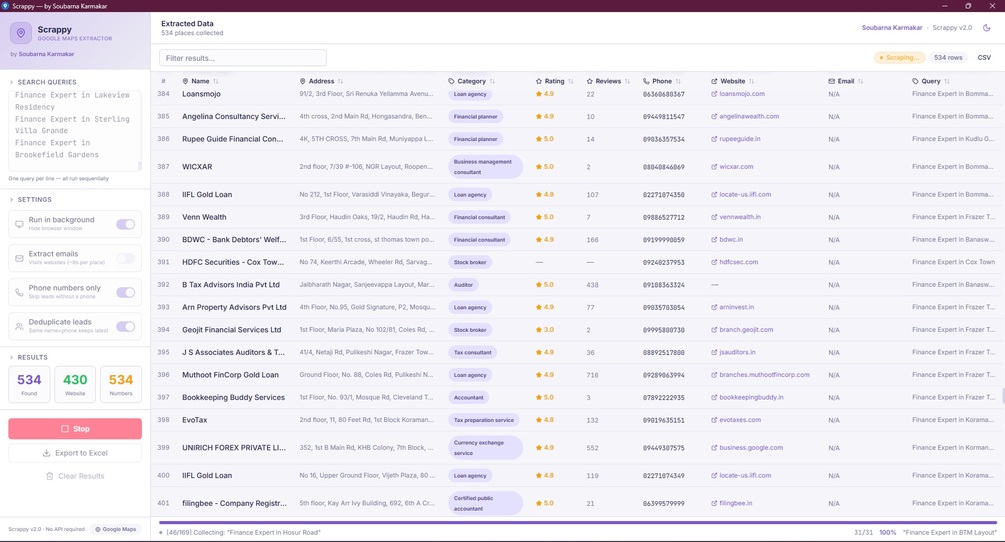Viewport: 1005px width, 542px height.
Task: Sort table by Rating column arrows
Action: [570, 81]
